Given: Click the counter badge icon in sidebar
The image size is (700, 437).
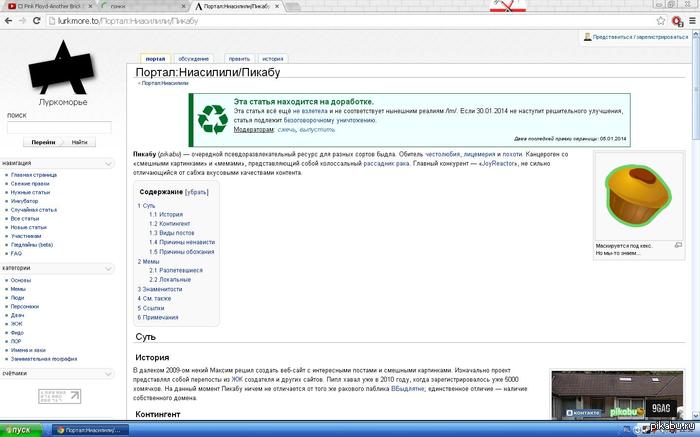Looking at the screenshot, I should click(x=59, y=396).
